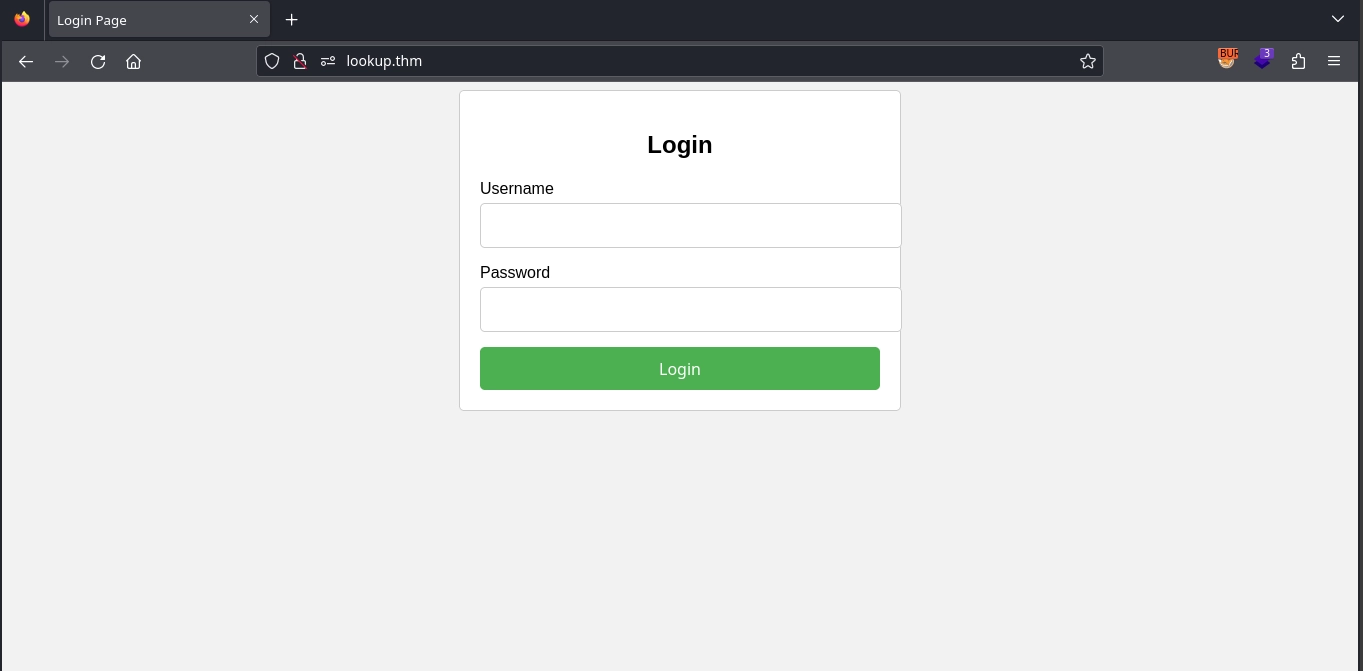Click the lookup.thm address bar text
Viewport: 1363px width, 671px height.
click(384, 61)
